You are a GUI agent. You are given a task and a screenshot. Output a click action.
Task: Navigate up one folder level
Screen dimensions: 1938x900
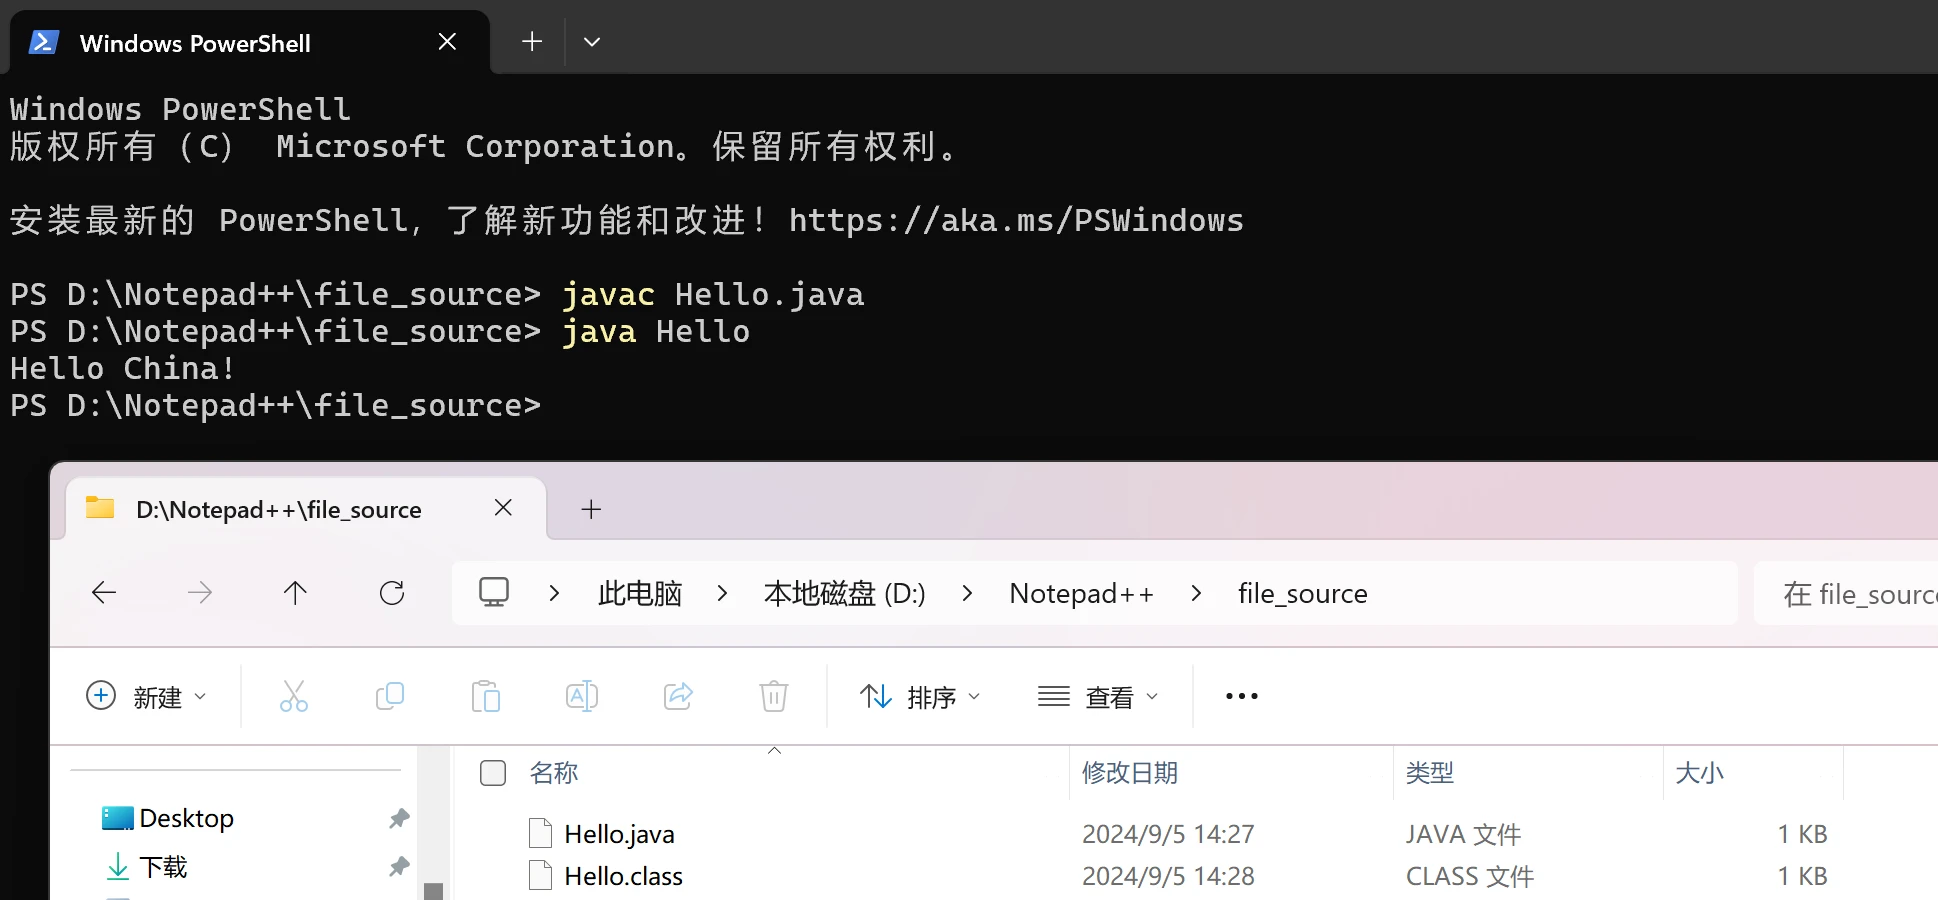(x=295, y=593)
